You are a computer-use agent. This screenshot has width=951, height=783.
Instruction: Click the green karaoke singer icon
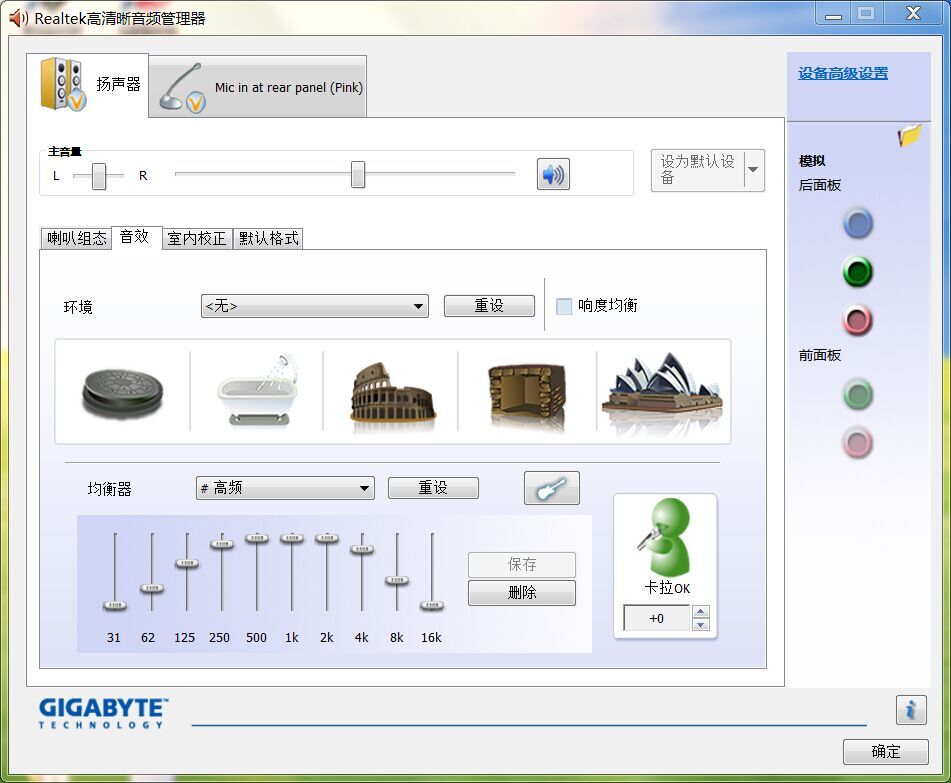point(665,537)
